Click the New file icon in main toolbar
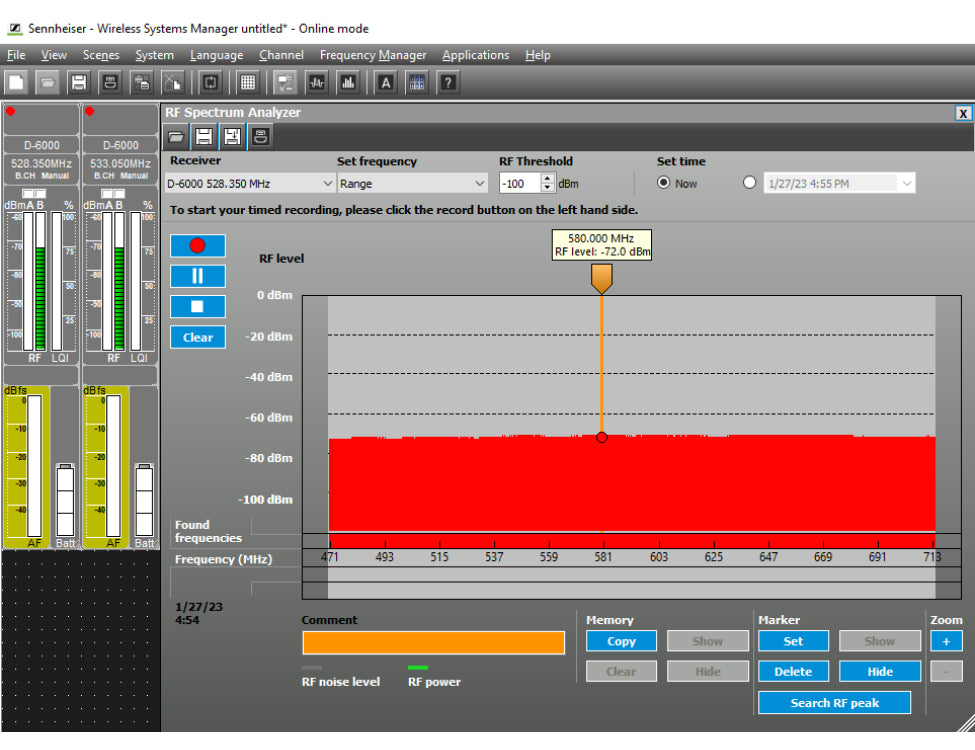Screen dimensions: 975x750 17,82
